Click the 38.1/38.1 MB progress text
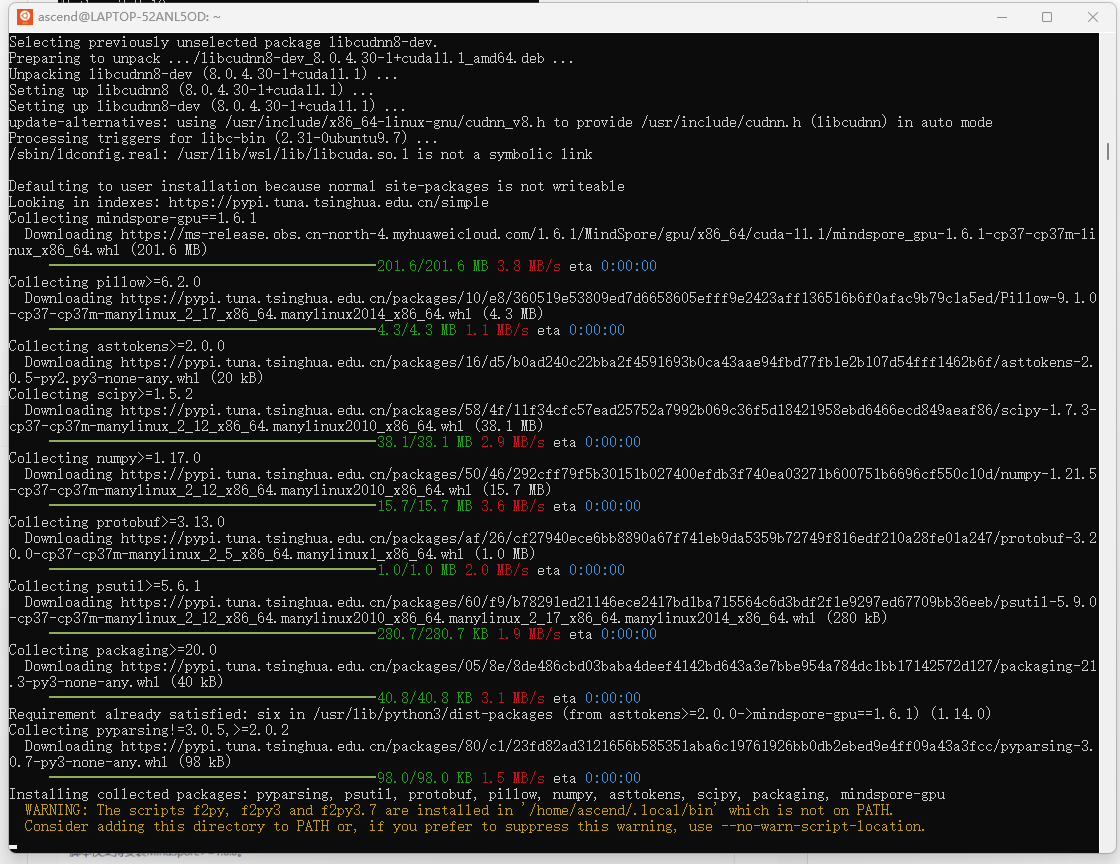The height and width of the screenshot is (864, 1120). (x=424, y=442)
